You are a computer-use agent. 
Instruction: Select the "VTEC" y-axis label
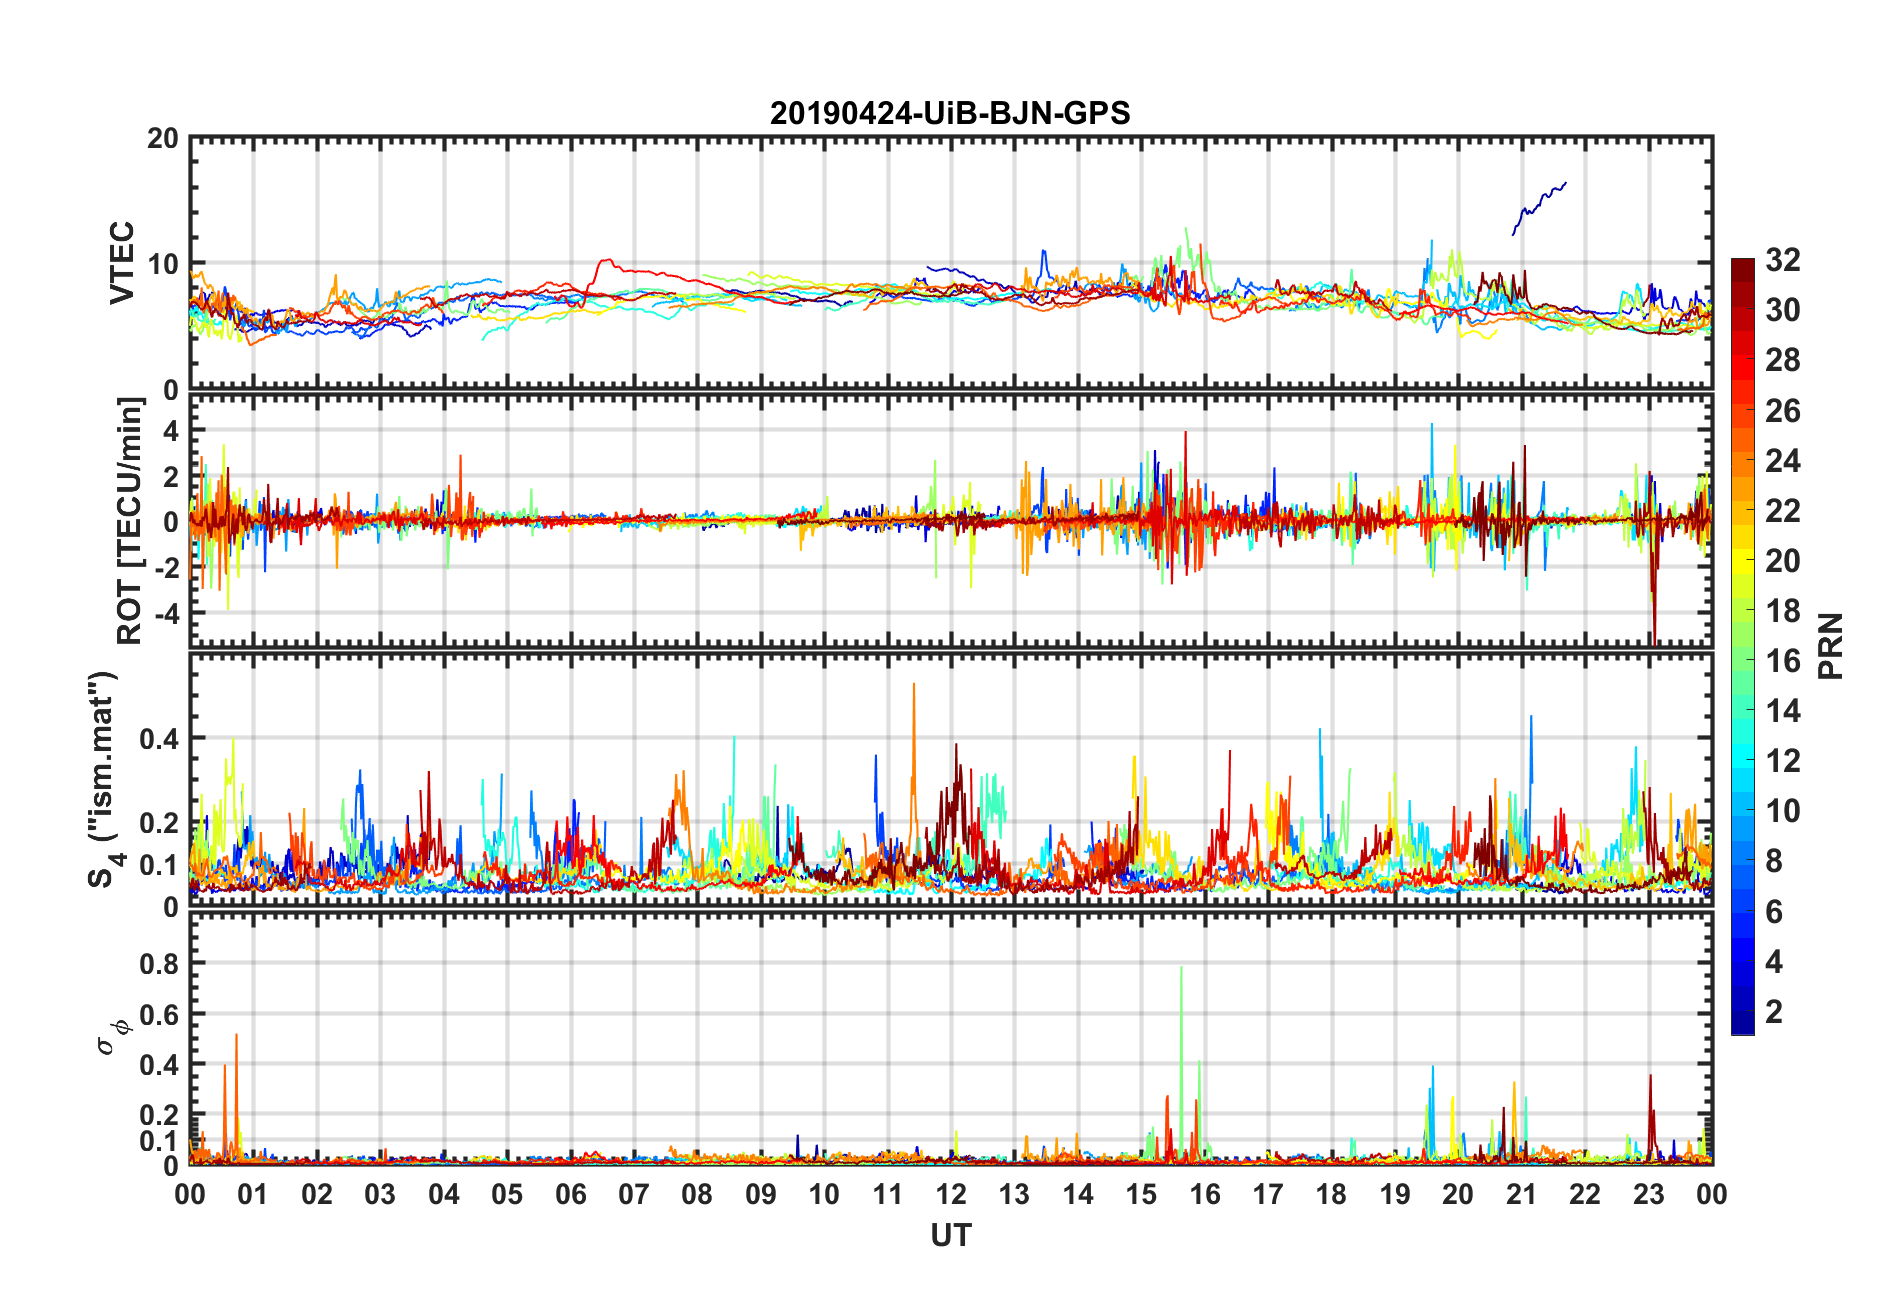pos(122,263)
